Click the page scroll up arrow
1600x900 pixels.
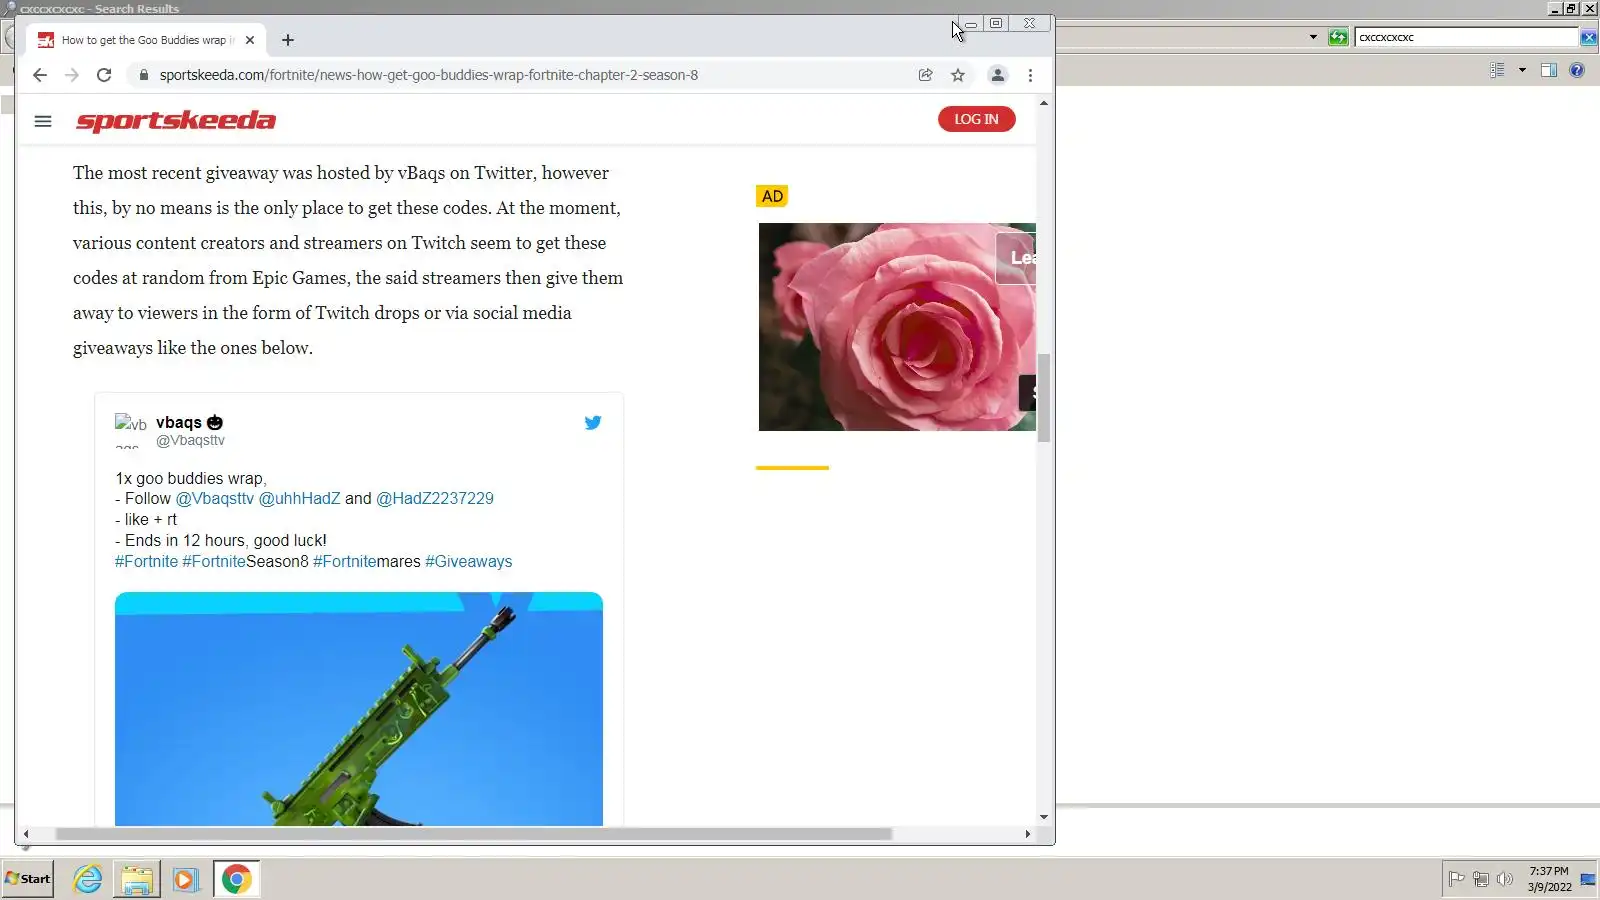pos(1044,103)
